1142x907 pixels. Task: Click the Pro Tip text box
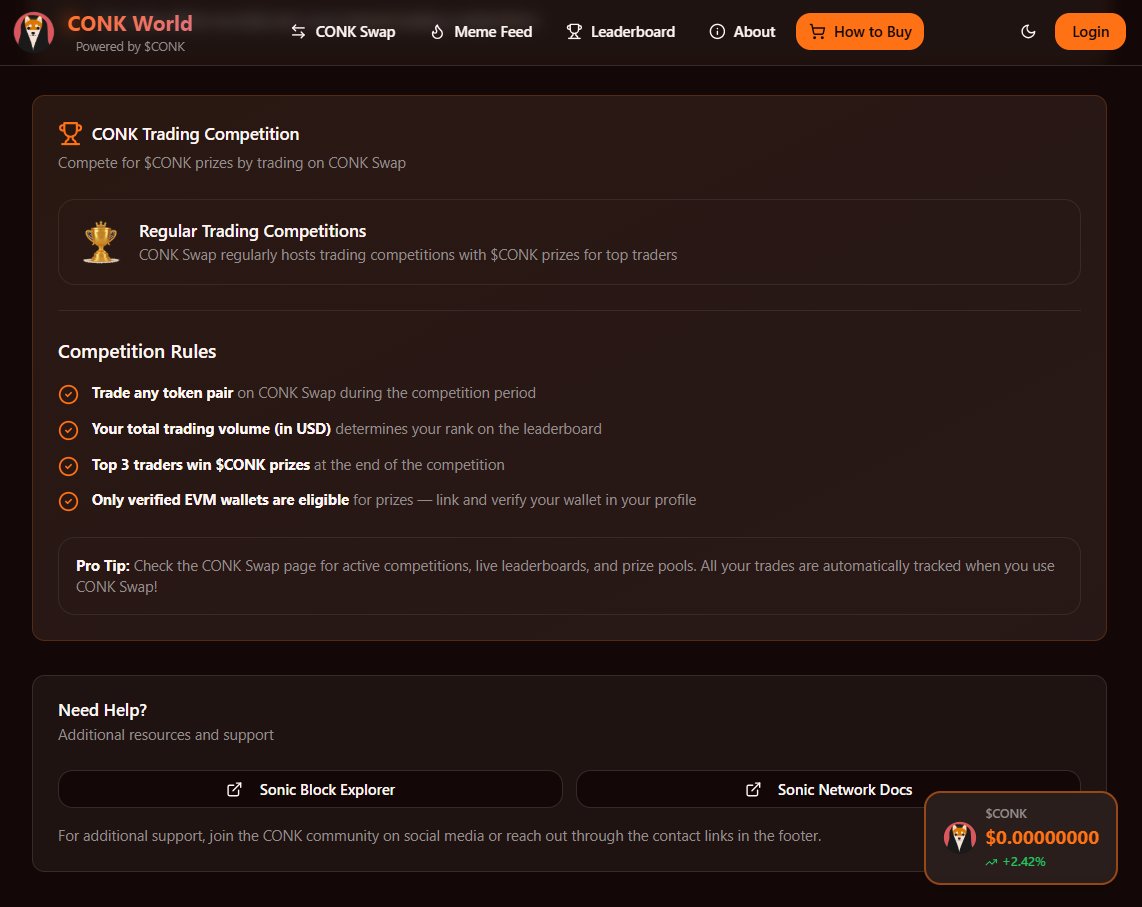pos(569,576)
